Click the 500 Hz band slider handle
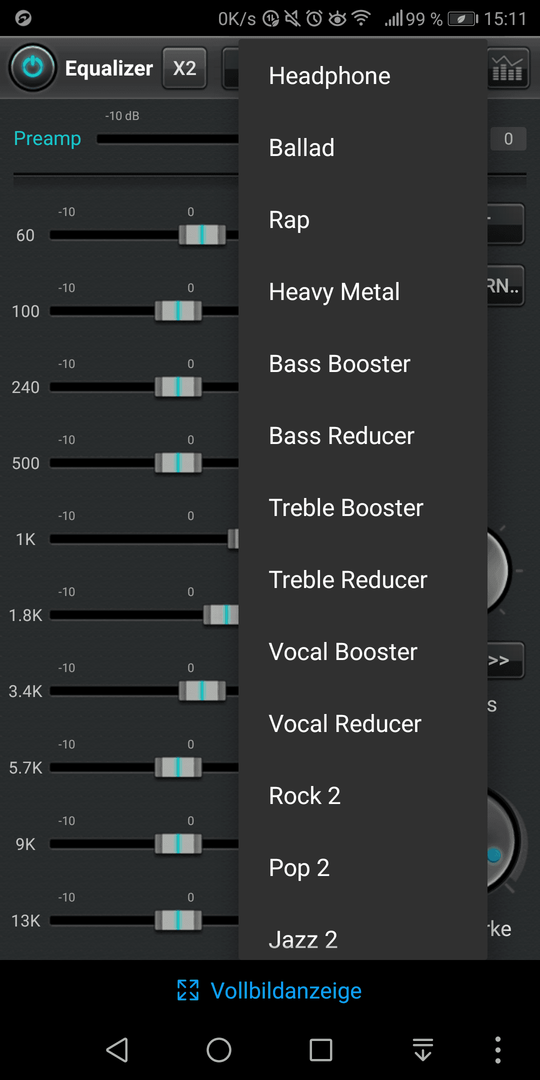Screen dimensions: 540x1080 pos(178,462)
